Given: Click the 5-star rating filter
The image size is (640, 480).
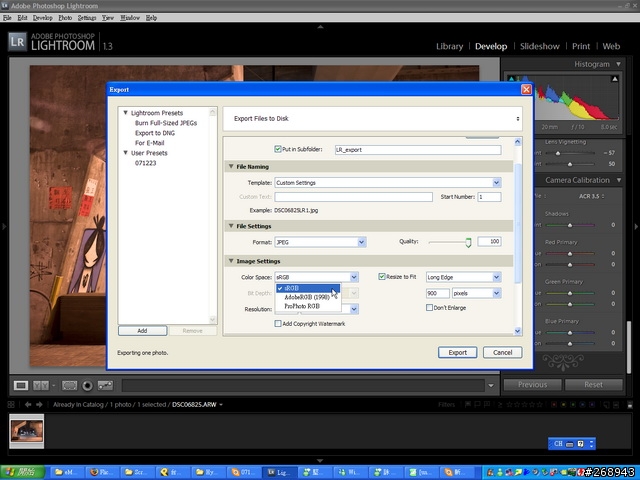Looking at the screenshot, I should (540, 404).
